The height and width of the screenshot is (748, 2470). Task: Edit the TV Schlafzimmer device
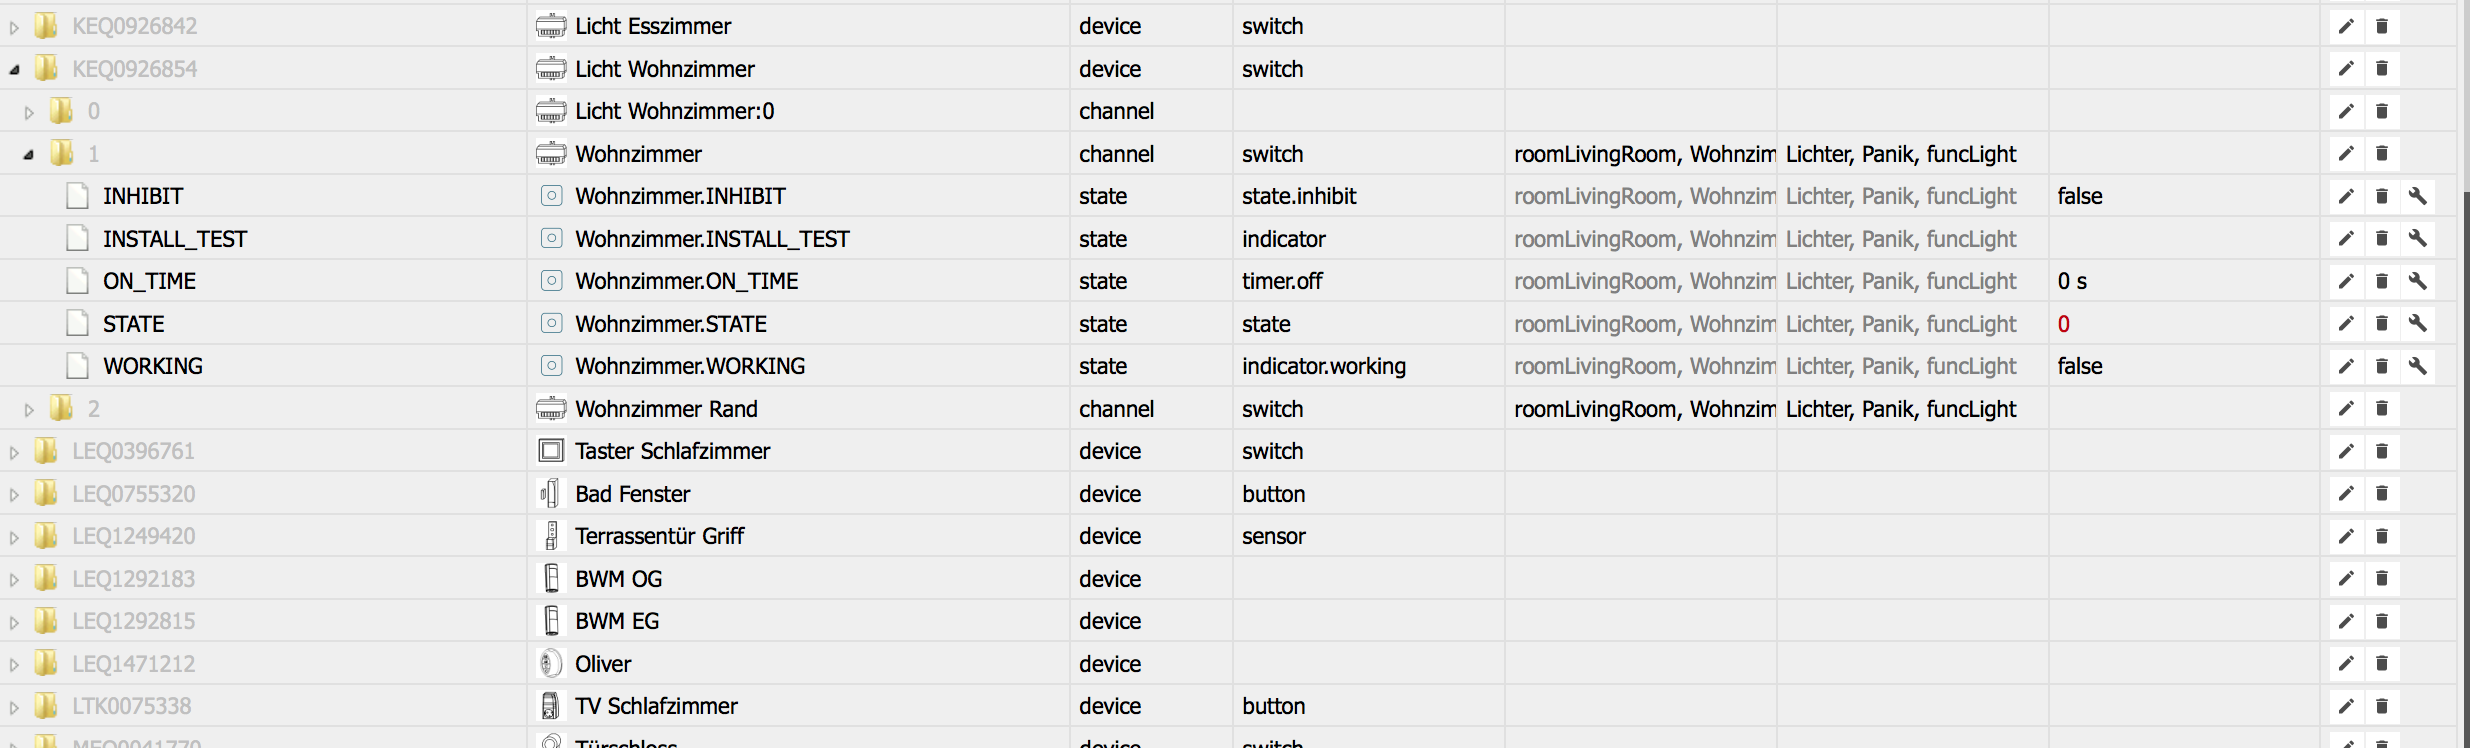pyautogui.click(x=2346, y=706)
